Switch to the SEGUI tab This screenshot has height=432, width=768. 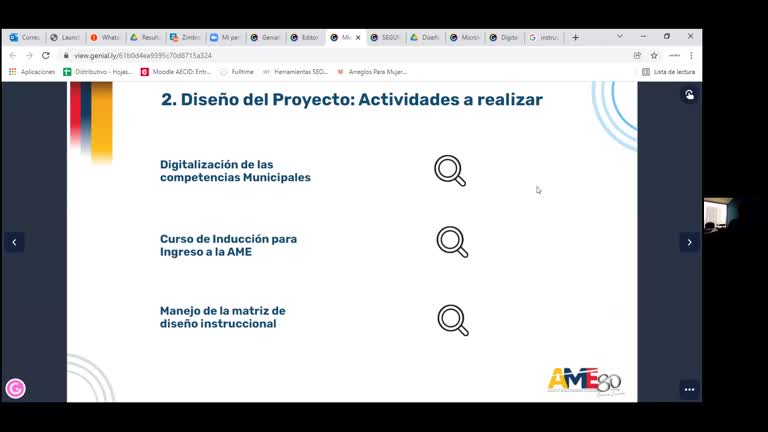pyautogui.click(x=385, y=37)
